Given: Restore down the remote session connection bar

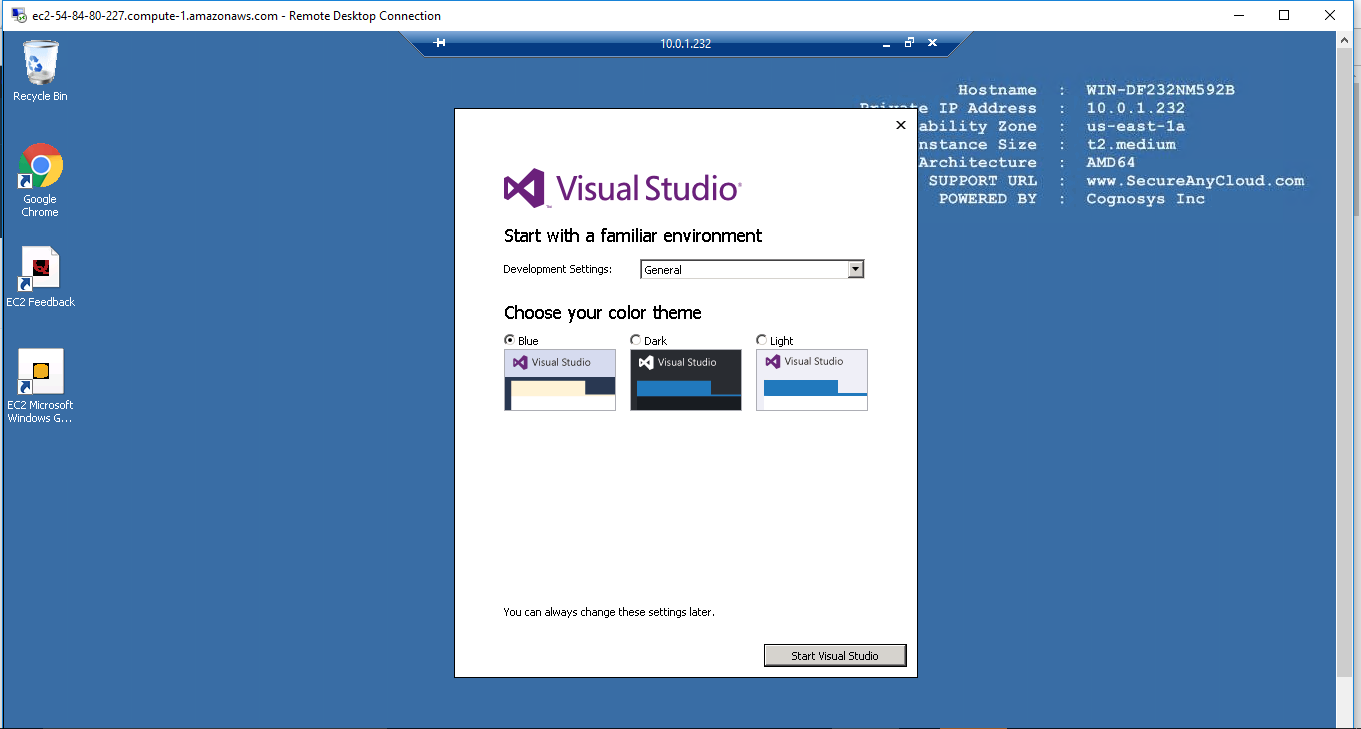Looking at the screenshot, I should (x=909, y=43).
